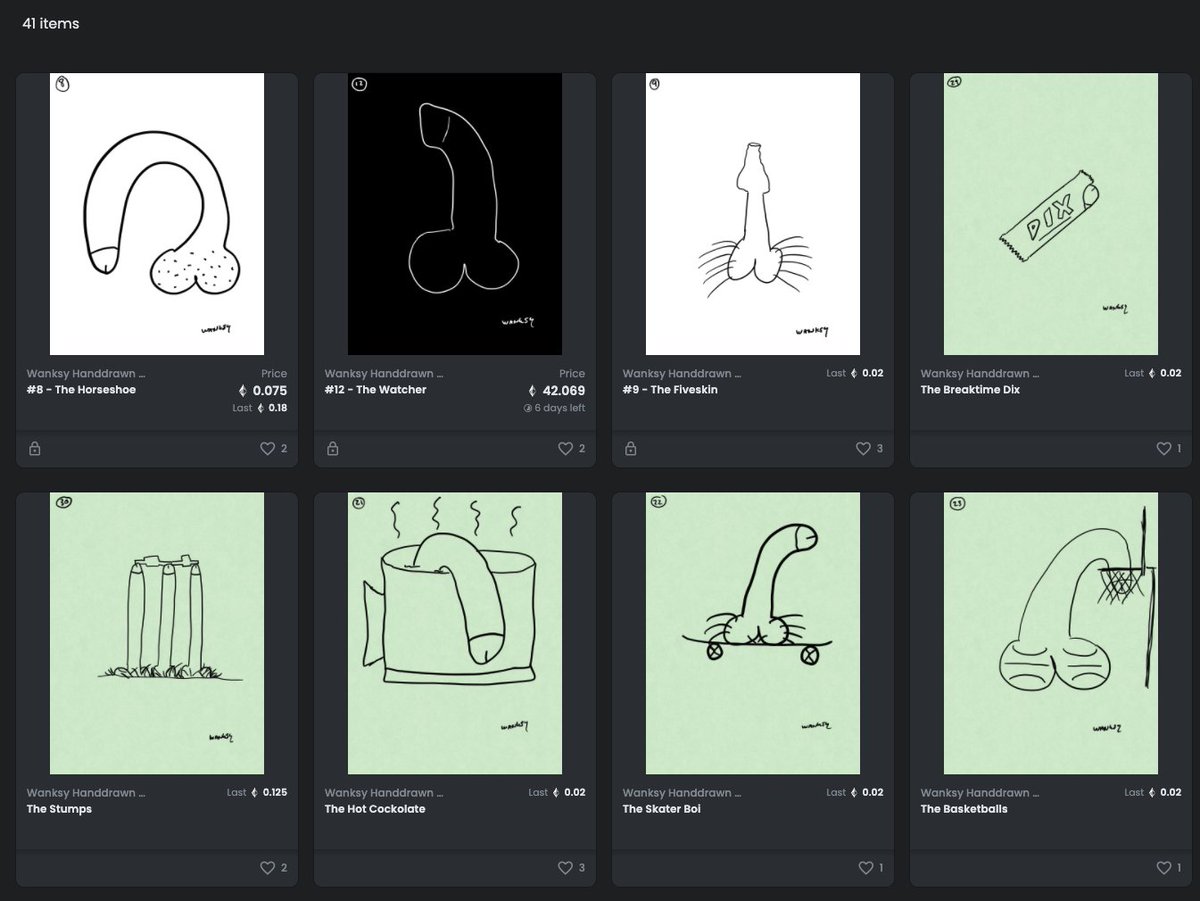Open The Skater Boi artwork thumbnail
Viewport: 1200px width, 901px height.
pyautogui.click(x=753, y=633)
